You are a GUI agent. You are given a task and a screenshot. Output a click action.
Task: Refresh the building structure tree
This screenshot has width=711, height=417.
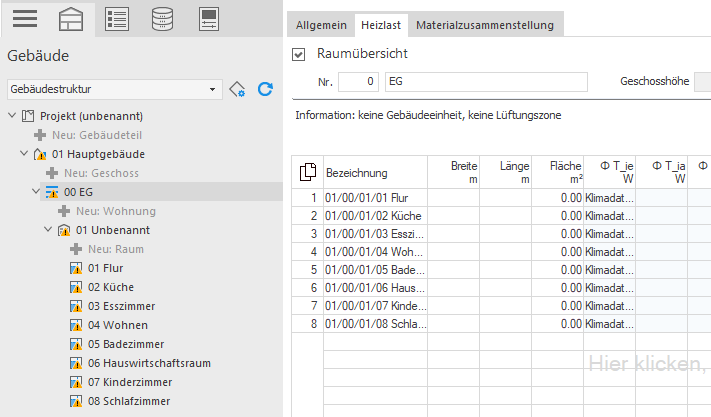point(265,89)
